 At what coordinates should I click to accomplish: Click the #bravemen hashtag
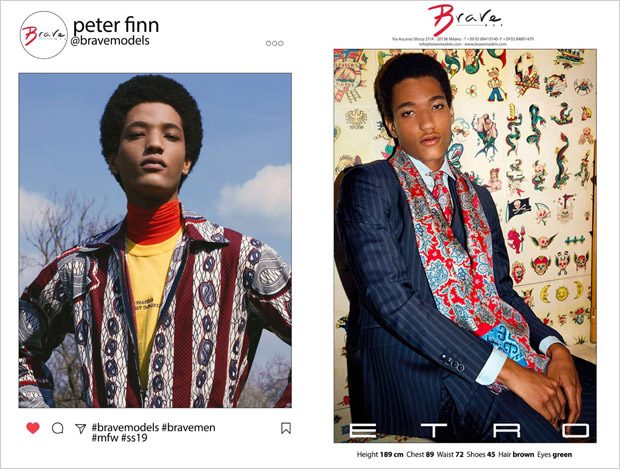pyautogui.click(x=189, y=427)
